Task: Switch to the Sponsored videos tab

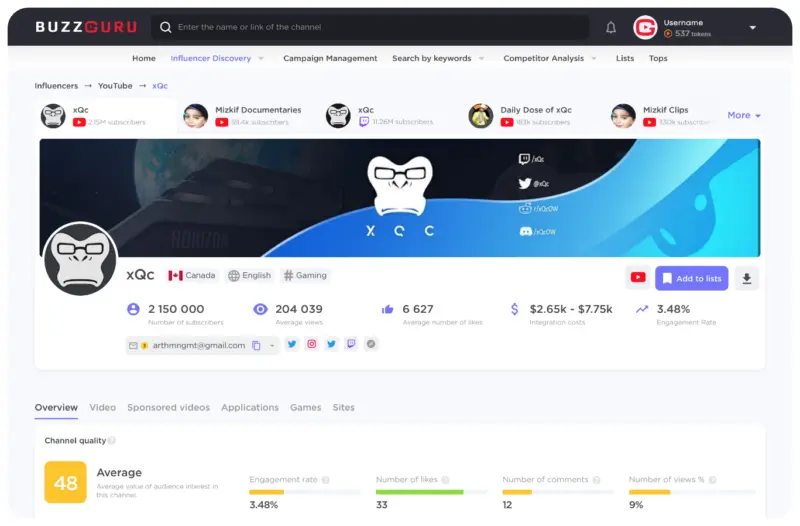Action: pyautogui.click(x=168, y=407)
